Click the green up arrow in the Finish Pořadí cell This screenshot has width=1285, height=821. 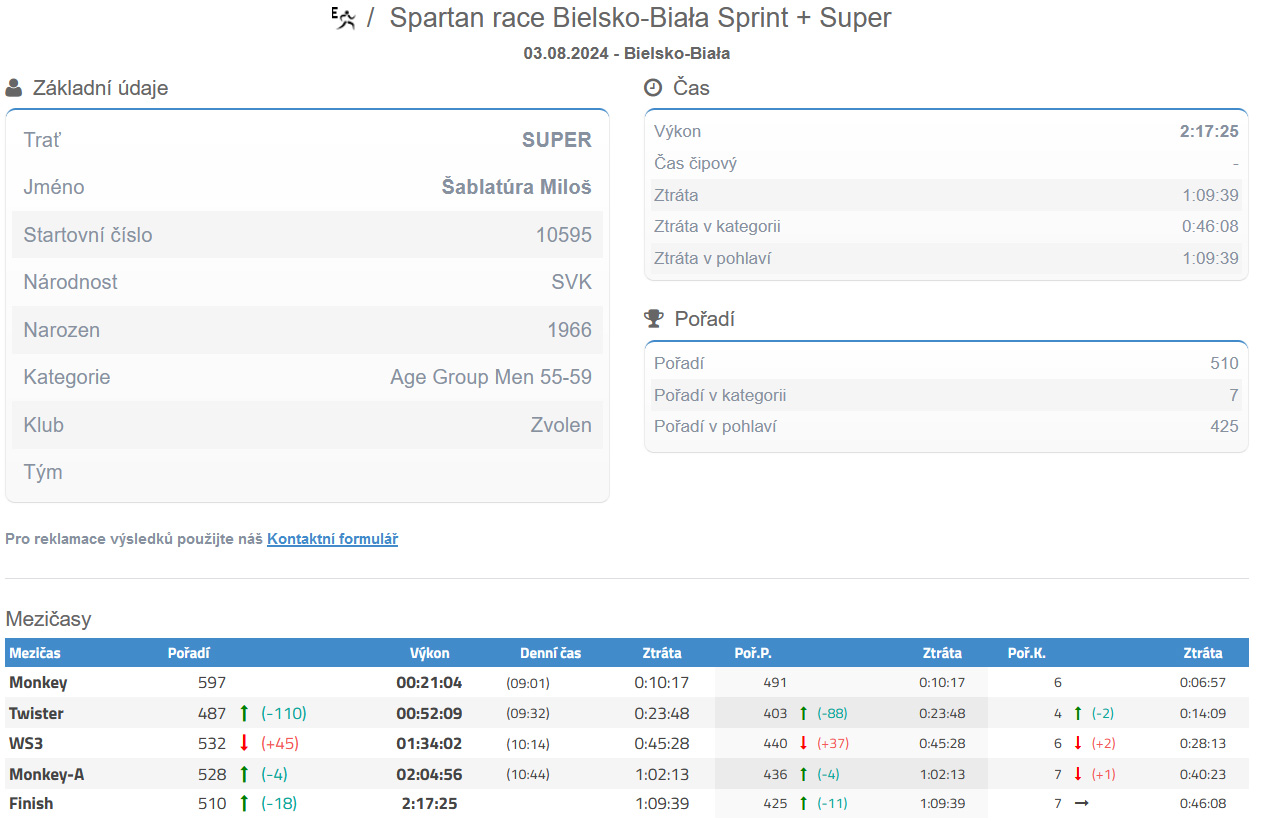(x=244, y=803)
